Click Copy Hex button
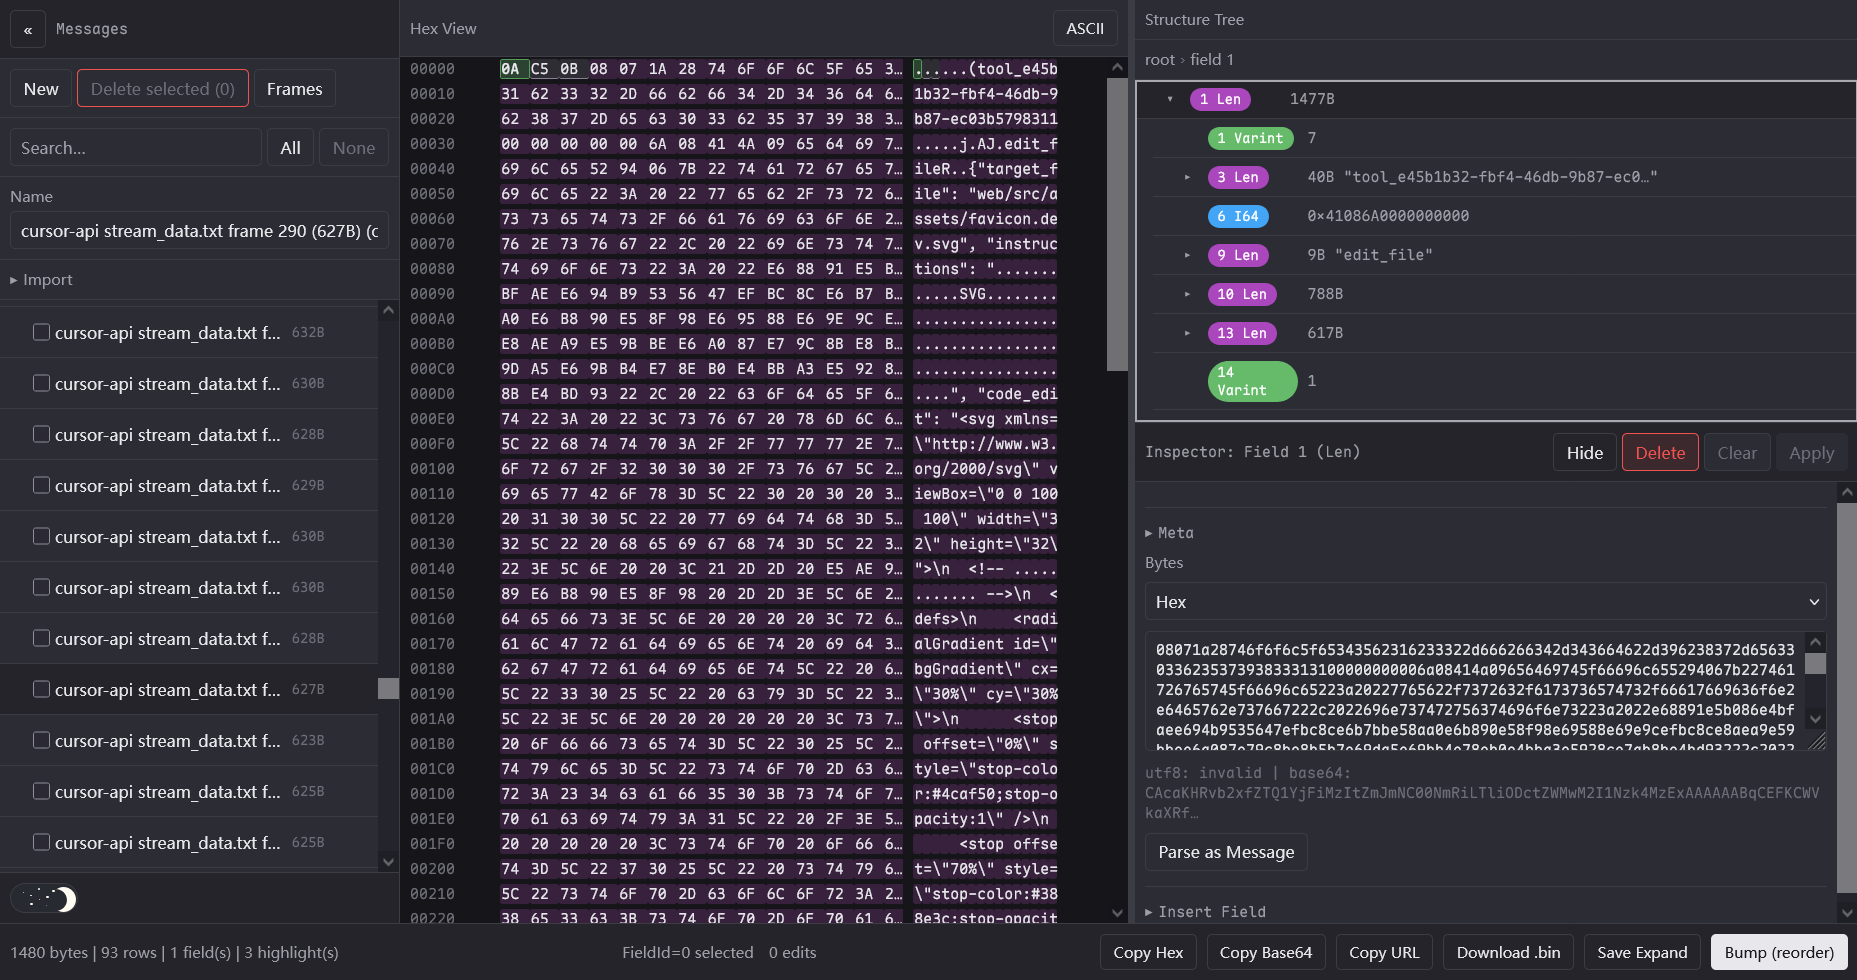The image size is (1857, 980). point(1148,952)
